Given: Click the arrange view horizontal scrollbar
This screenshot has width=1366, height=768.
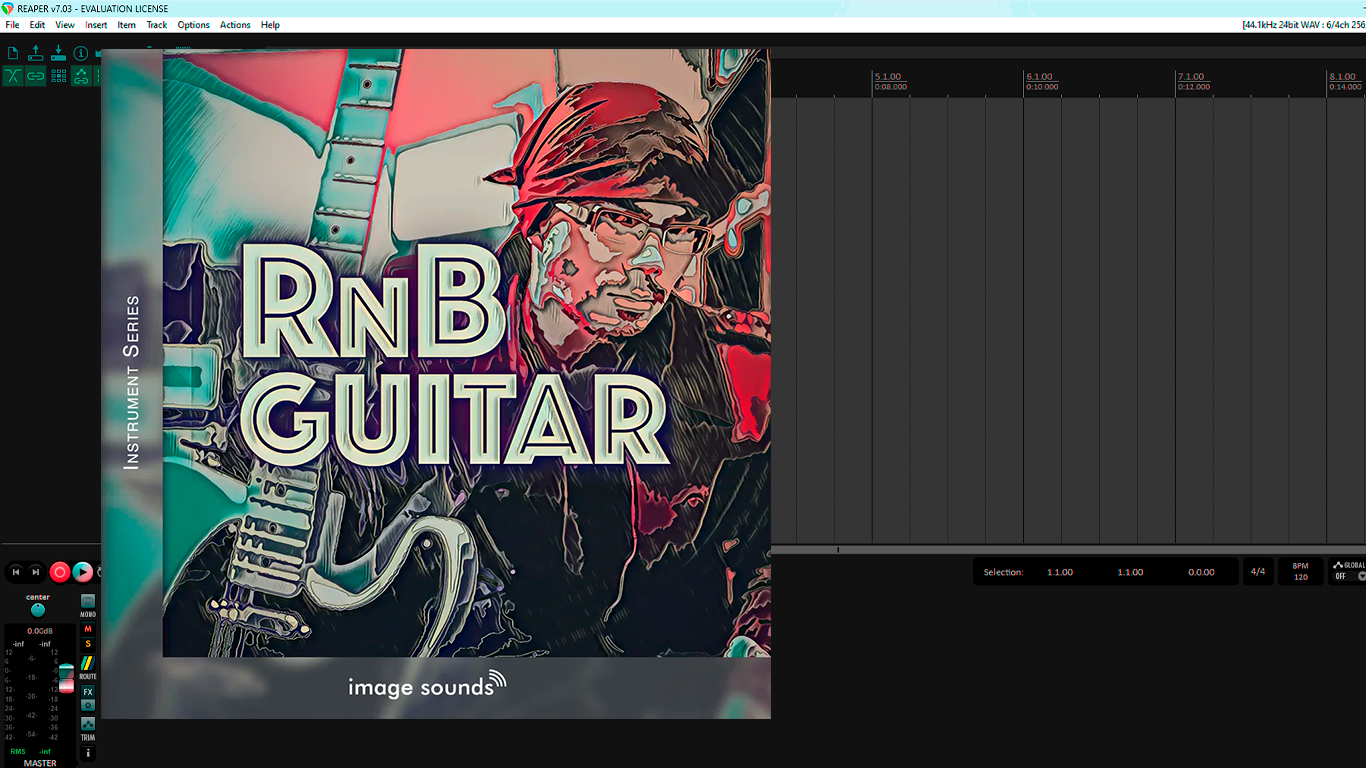Looking at the screenshot, I should [x=1068, y=550].
